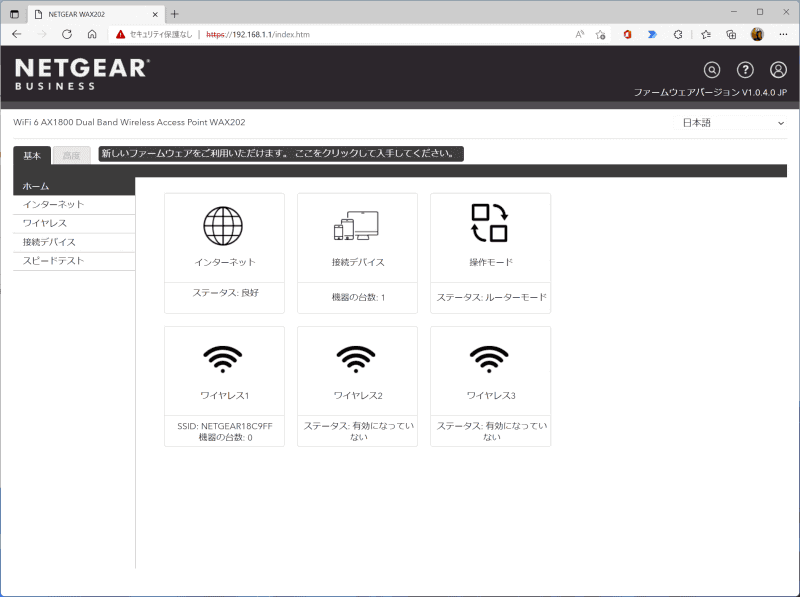Open the browser profile avatar

click(757, 34)
